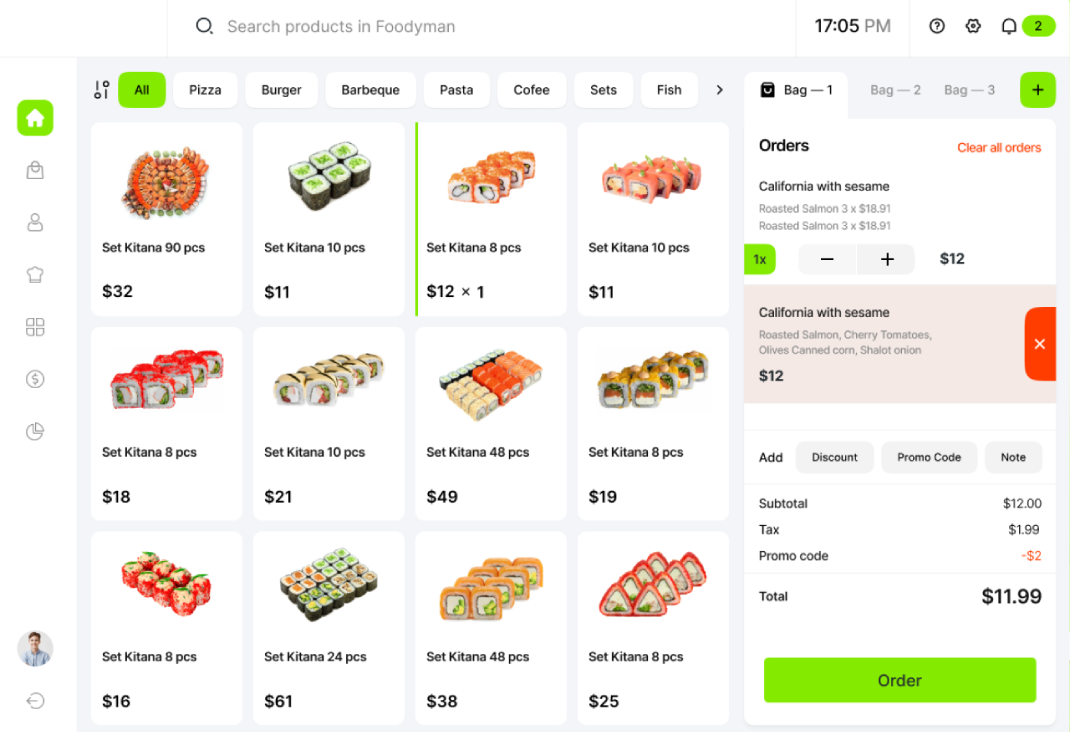
Task: Open the Home dashboard from the sidebar
Action: coord(35,118)
